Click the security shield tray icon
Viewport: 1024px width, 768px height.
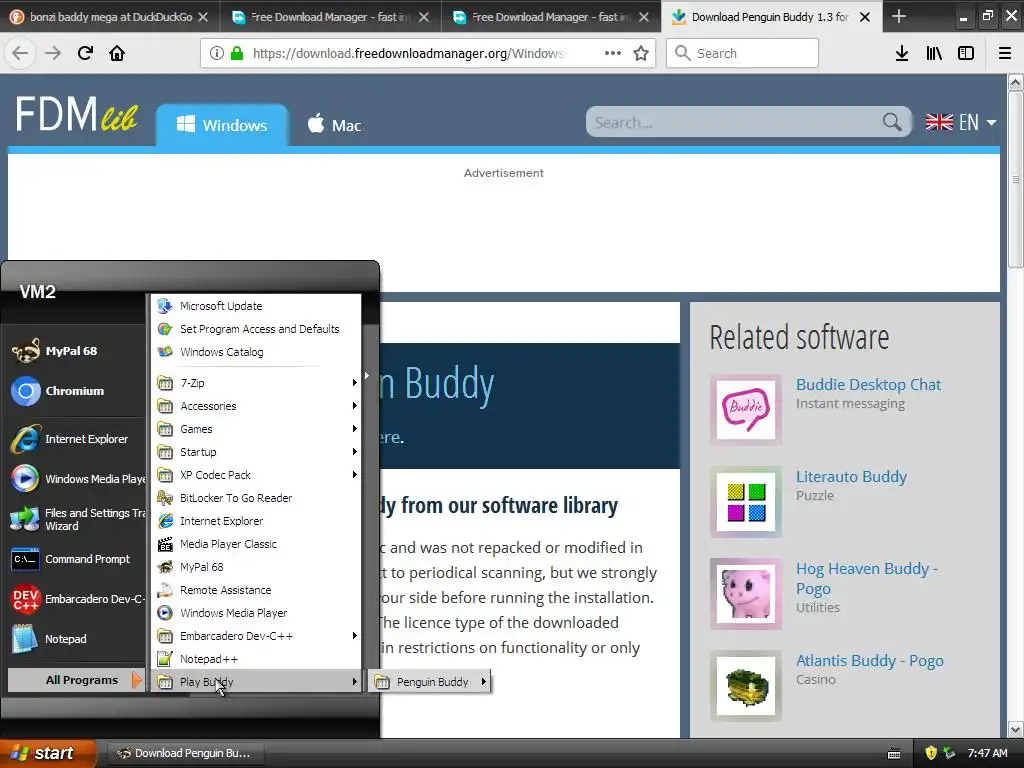[931, 753]
